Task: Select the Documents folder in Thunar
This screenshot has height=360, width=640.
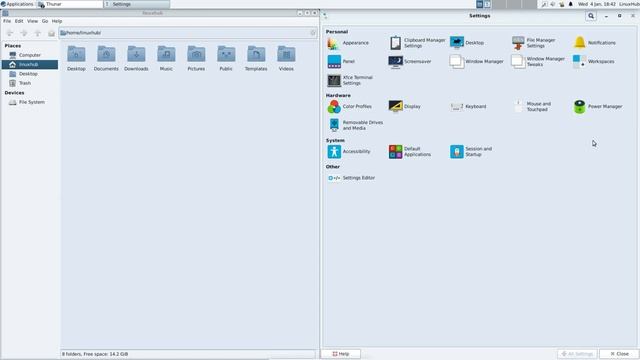Action: pyautogui.click(x=106, y=58)
